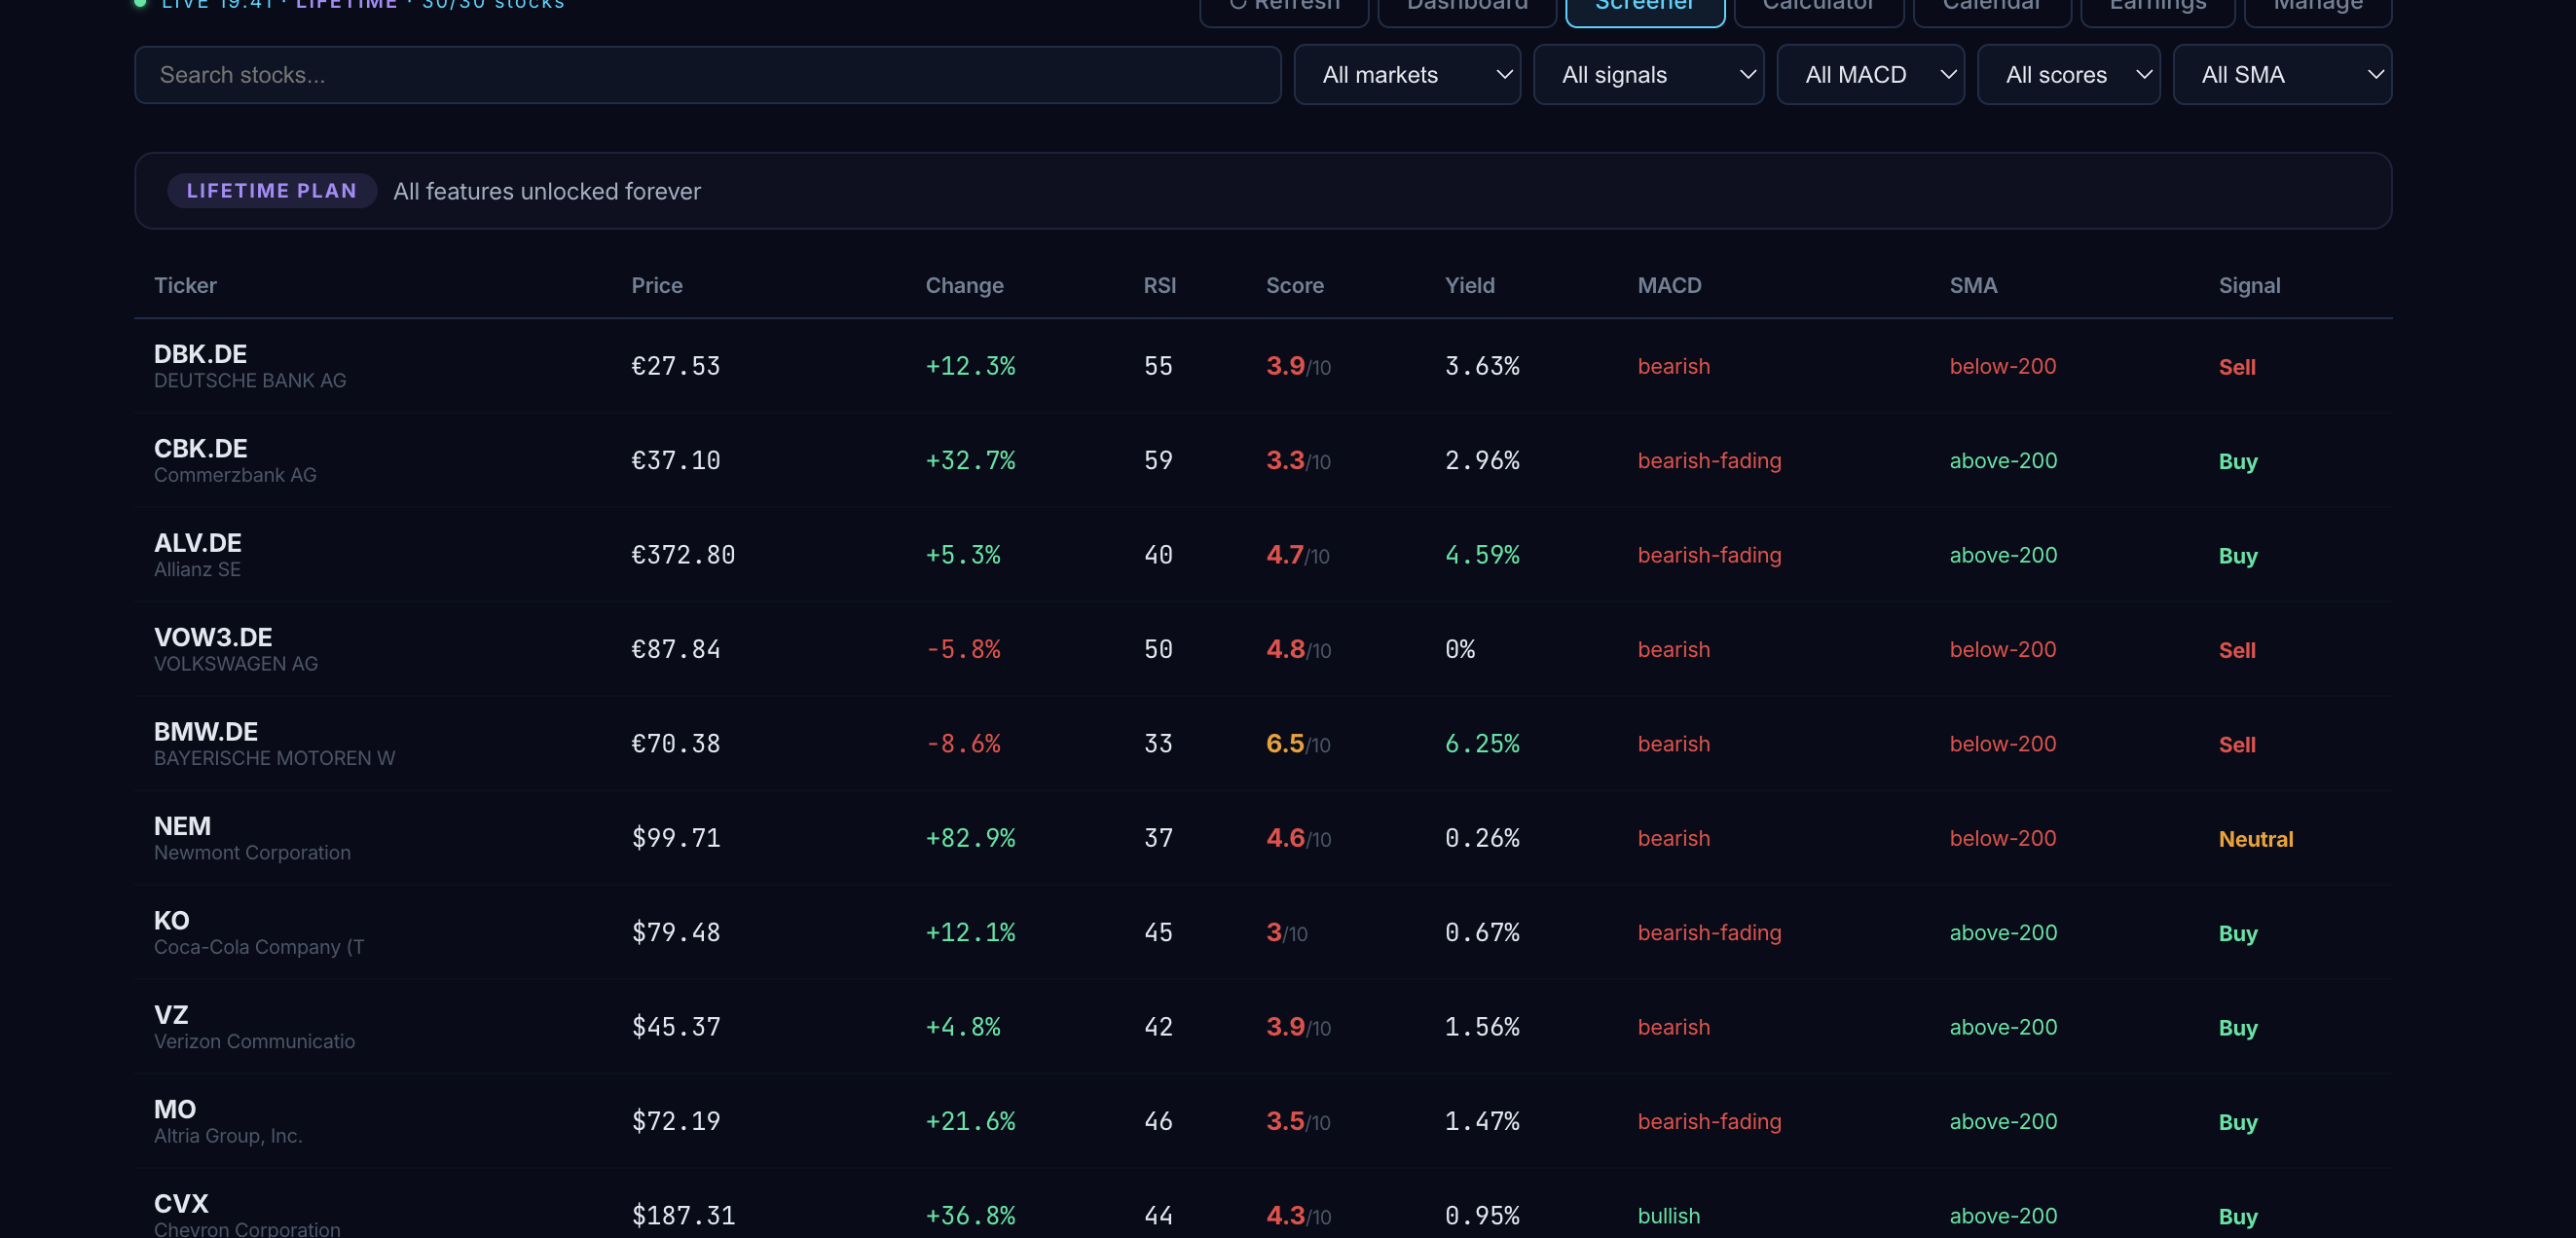Open the All signals dropdown
This screenshot has height=1238, width=2576.
point(1648,75)
